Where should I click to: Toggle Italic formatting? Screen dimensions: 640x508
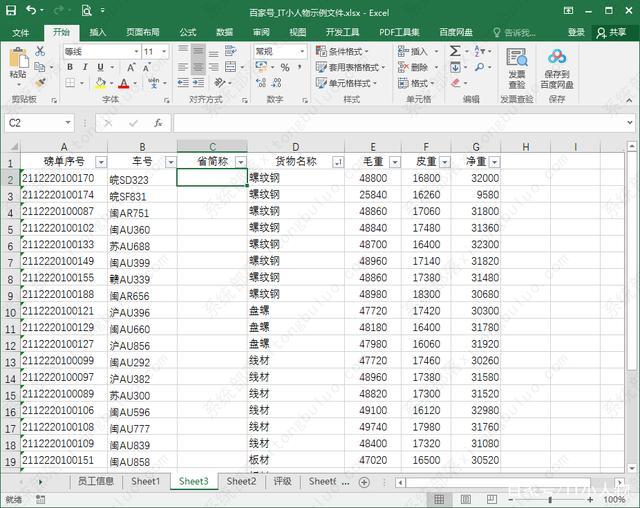tap(85, 67)
